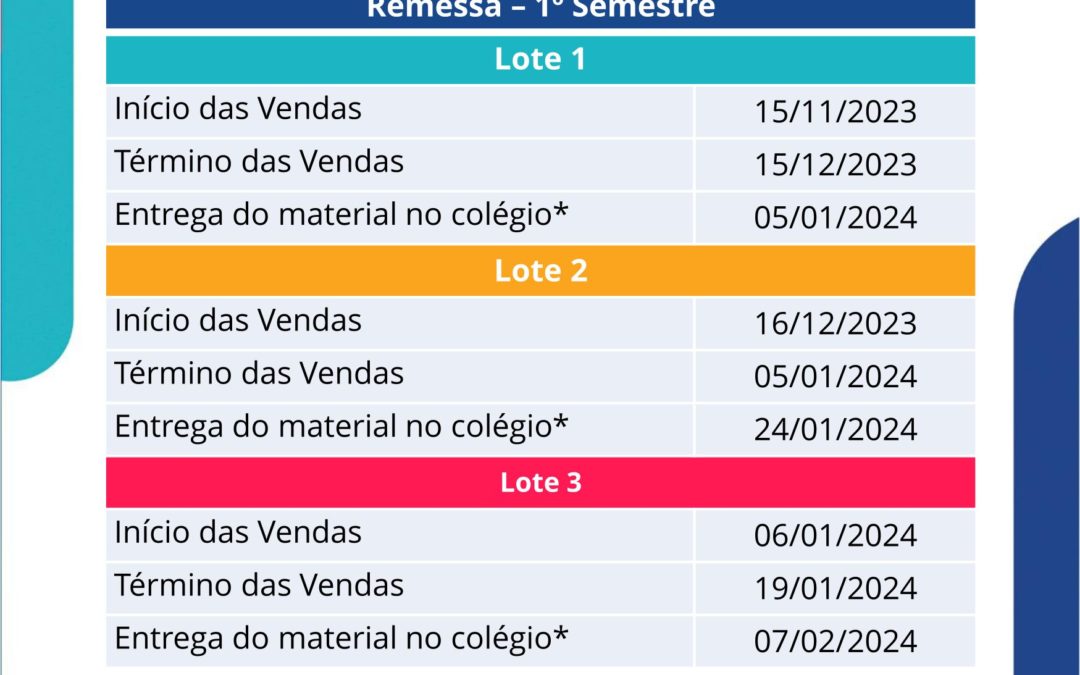Click Início das Vendas under Lote 2
The width and height of the screenshot is (1080, 675).
click(x=238, y=321)
